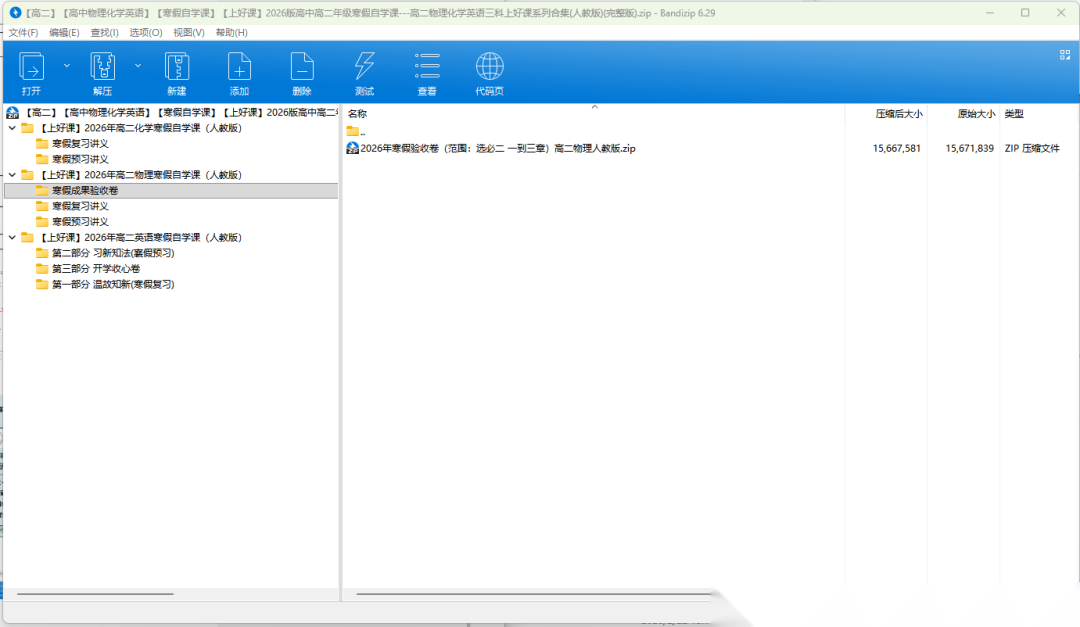Open the dropdown arrow next to 打开

(x=67, y=65)
